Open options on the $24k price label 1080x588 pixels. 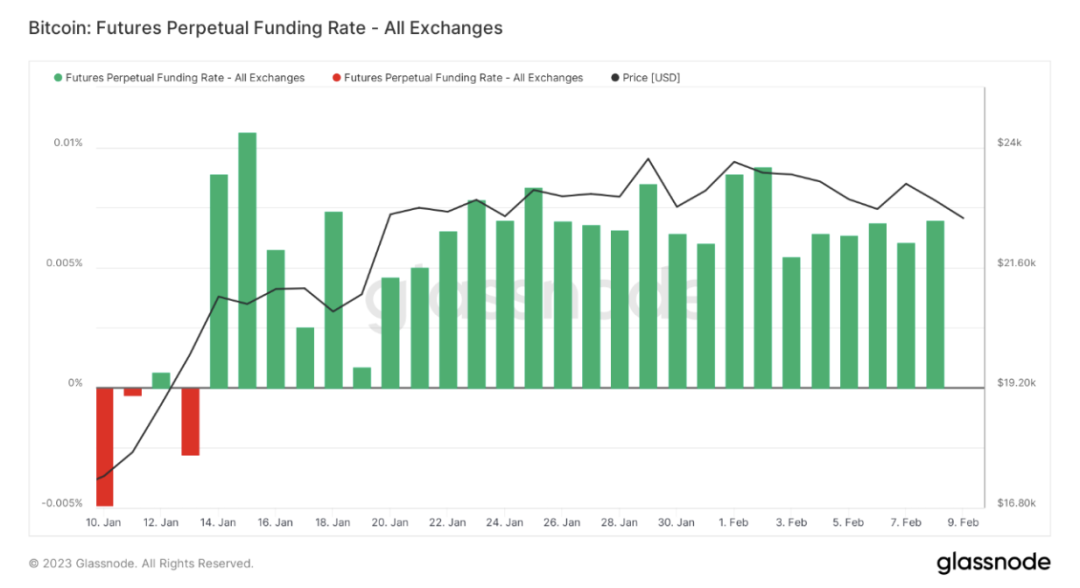point(1011,142)
